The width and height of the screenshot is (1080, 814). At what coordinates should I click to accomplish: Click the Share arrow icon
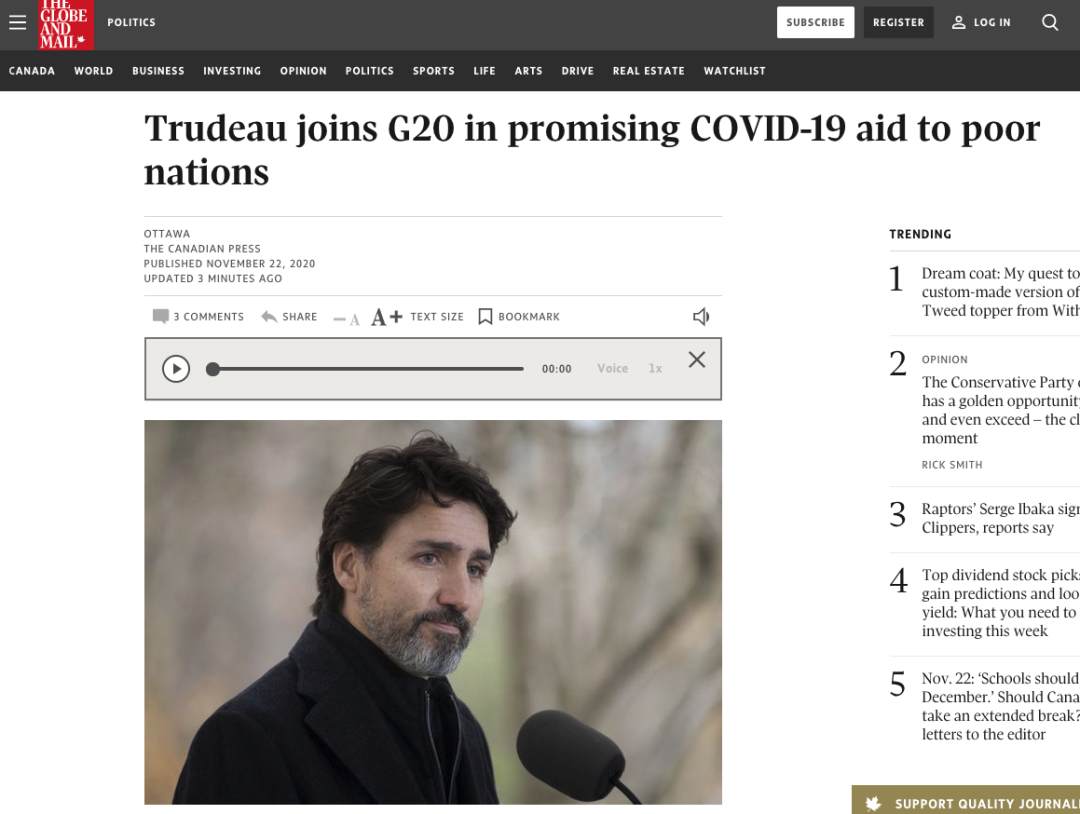tap(269, 316)
